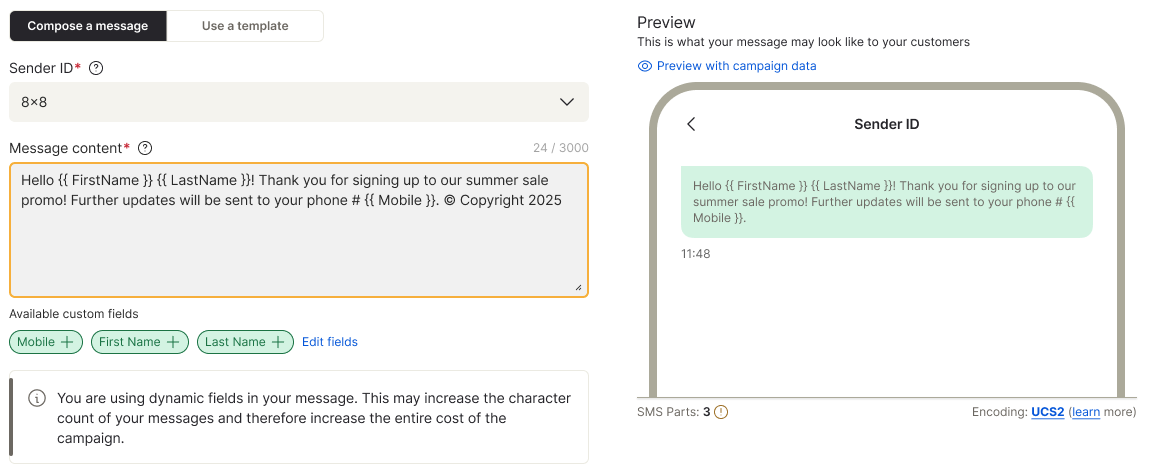Open the Edit fields link
The height and width of the screenshot is (474, 1153).
pos(330,342)
